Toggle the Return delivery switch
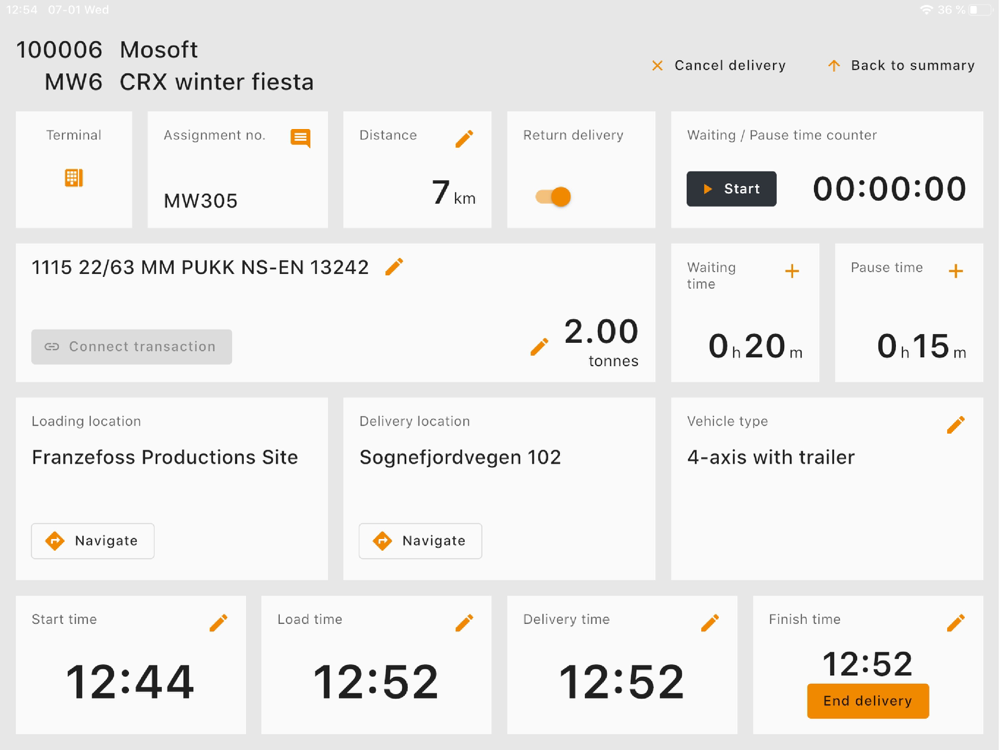1000x750 pixels. click(x=553, y=196)
